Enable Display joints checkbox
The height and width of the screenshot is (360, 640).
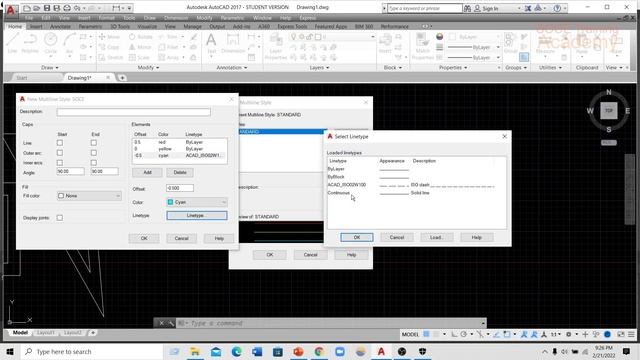coord(60,218)
